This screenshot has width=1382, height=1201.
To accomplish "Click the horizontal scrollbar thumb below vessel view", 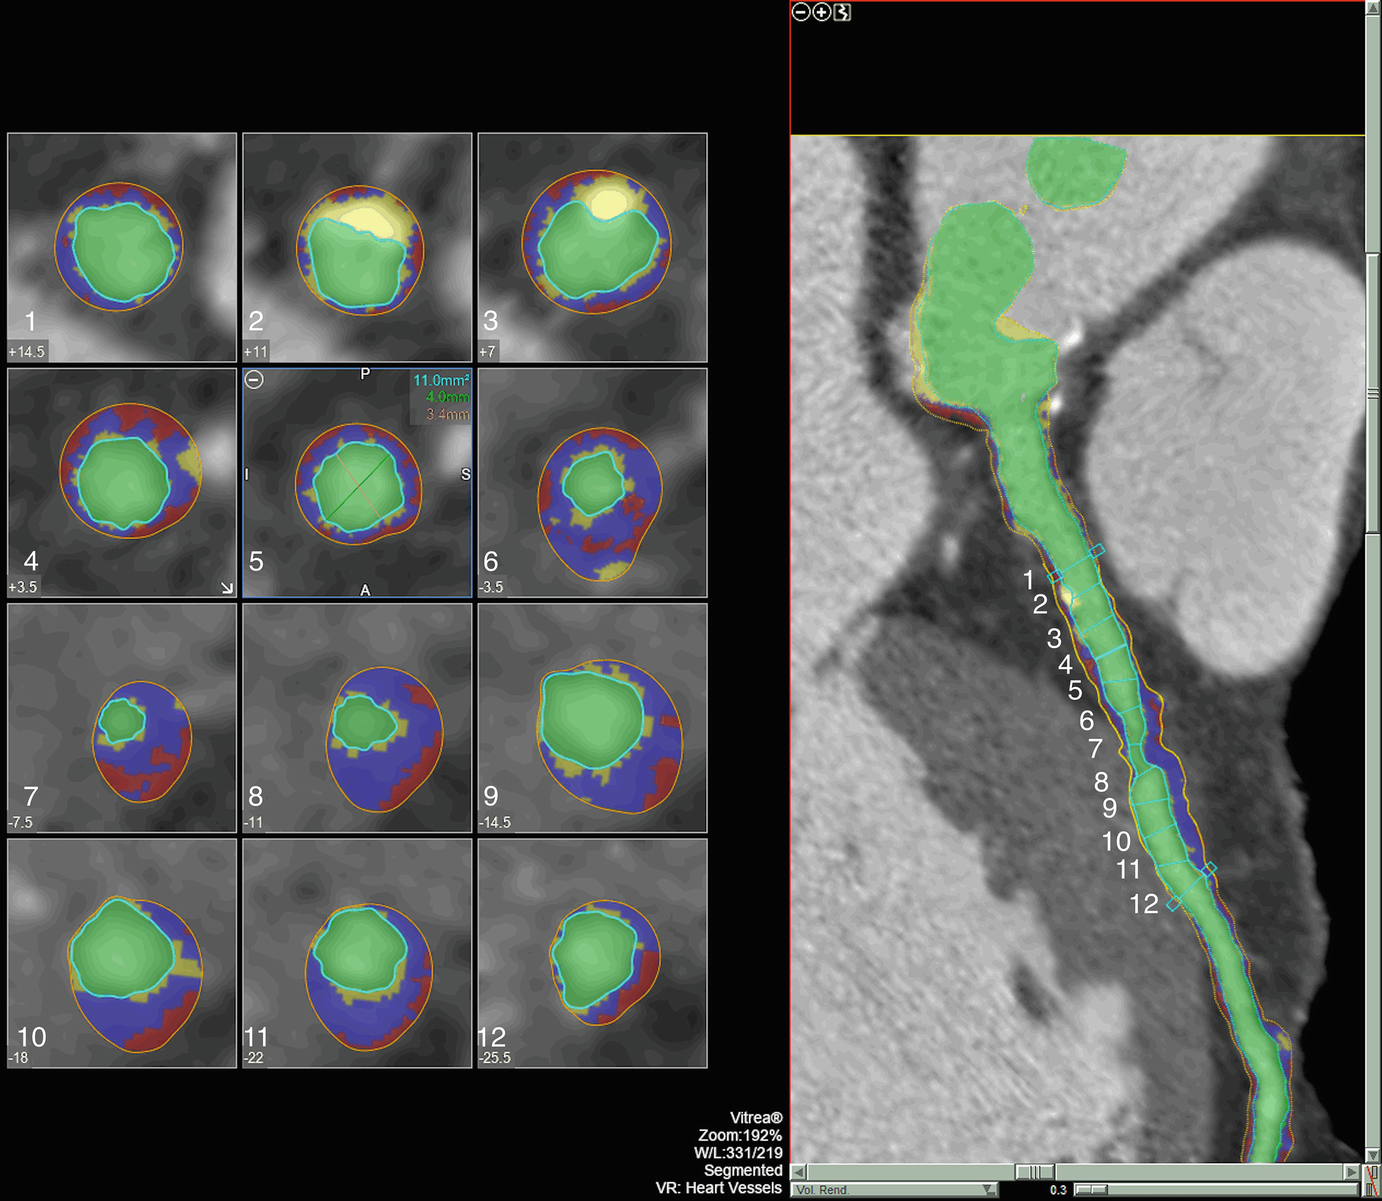I will tap(1035, 1172).
